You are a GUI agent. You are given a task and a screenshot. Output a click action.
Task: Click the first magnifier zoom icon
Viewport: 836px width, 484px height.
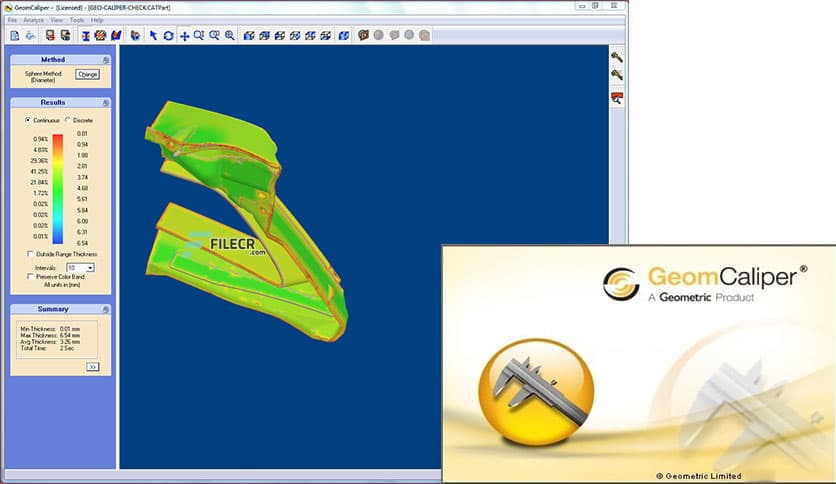199,36
